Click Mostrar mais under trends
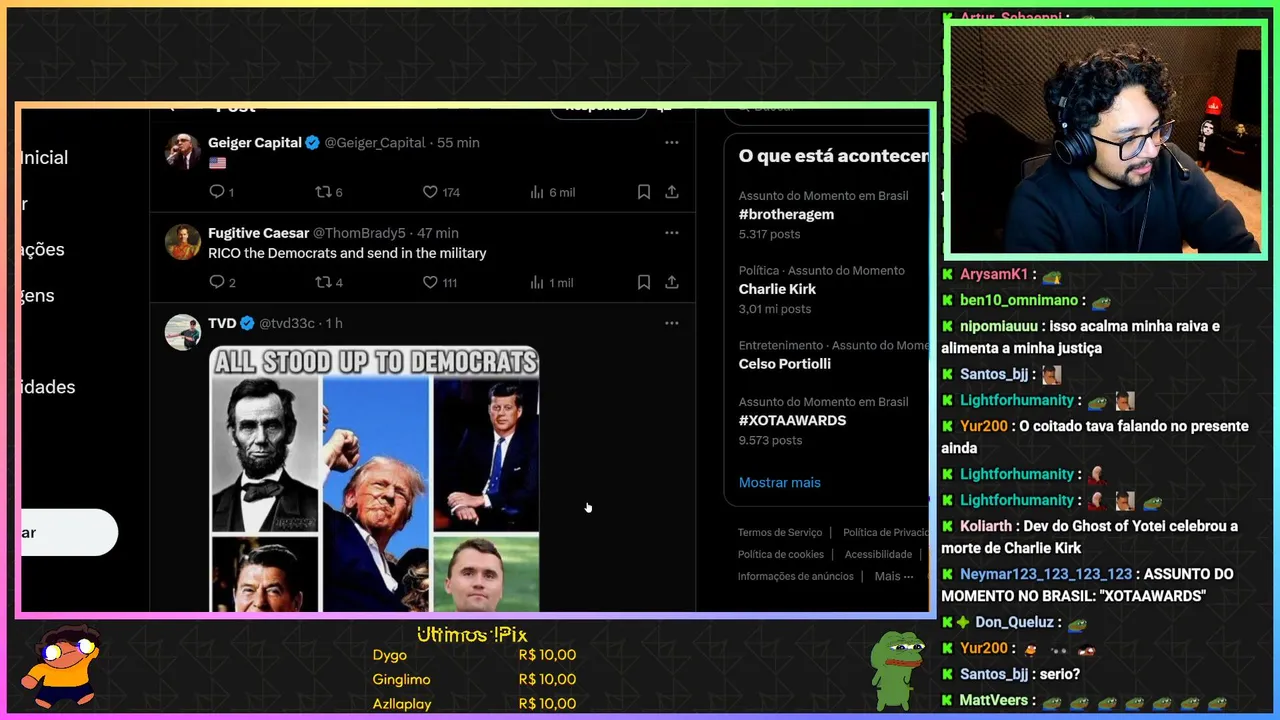 tap(780, 482)
